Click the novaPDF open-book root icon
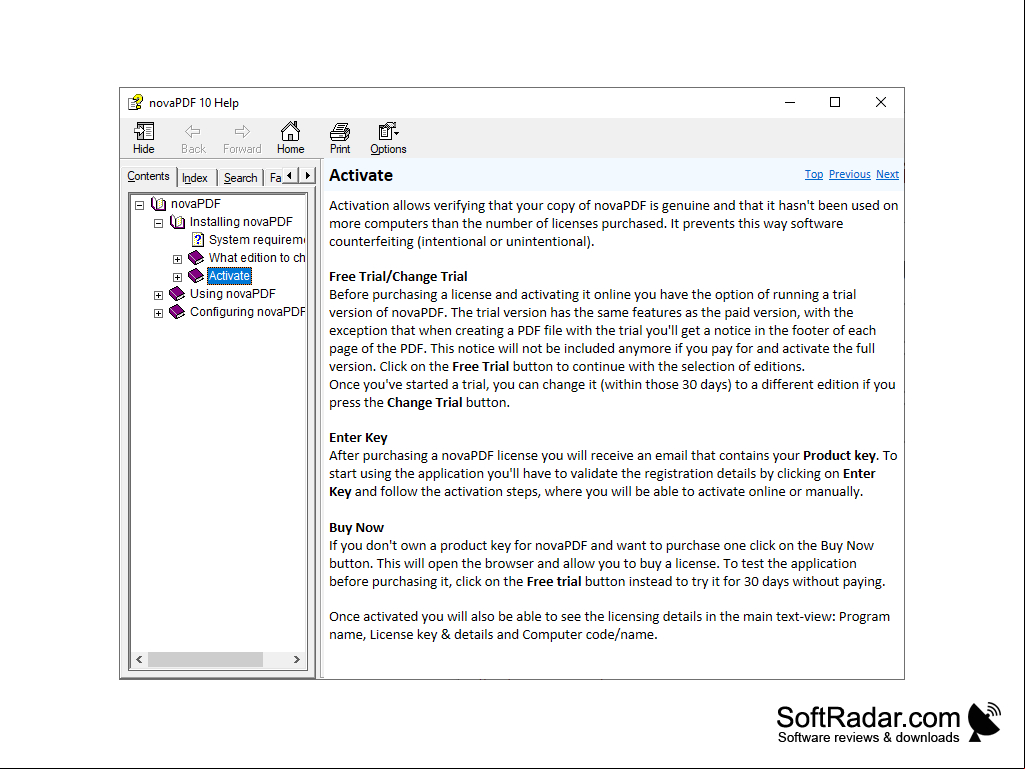This screenshot has width=1025, height=769. point(158,203)
